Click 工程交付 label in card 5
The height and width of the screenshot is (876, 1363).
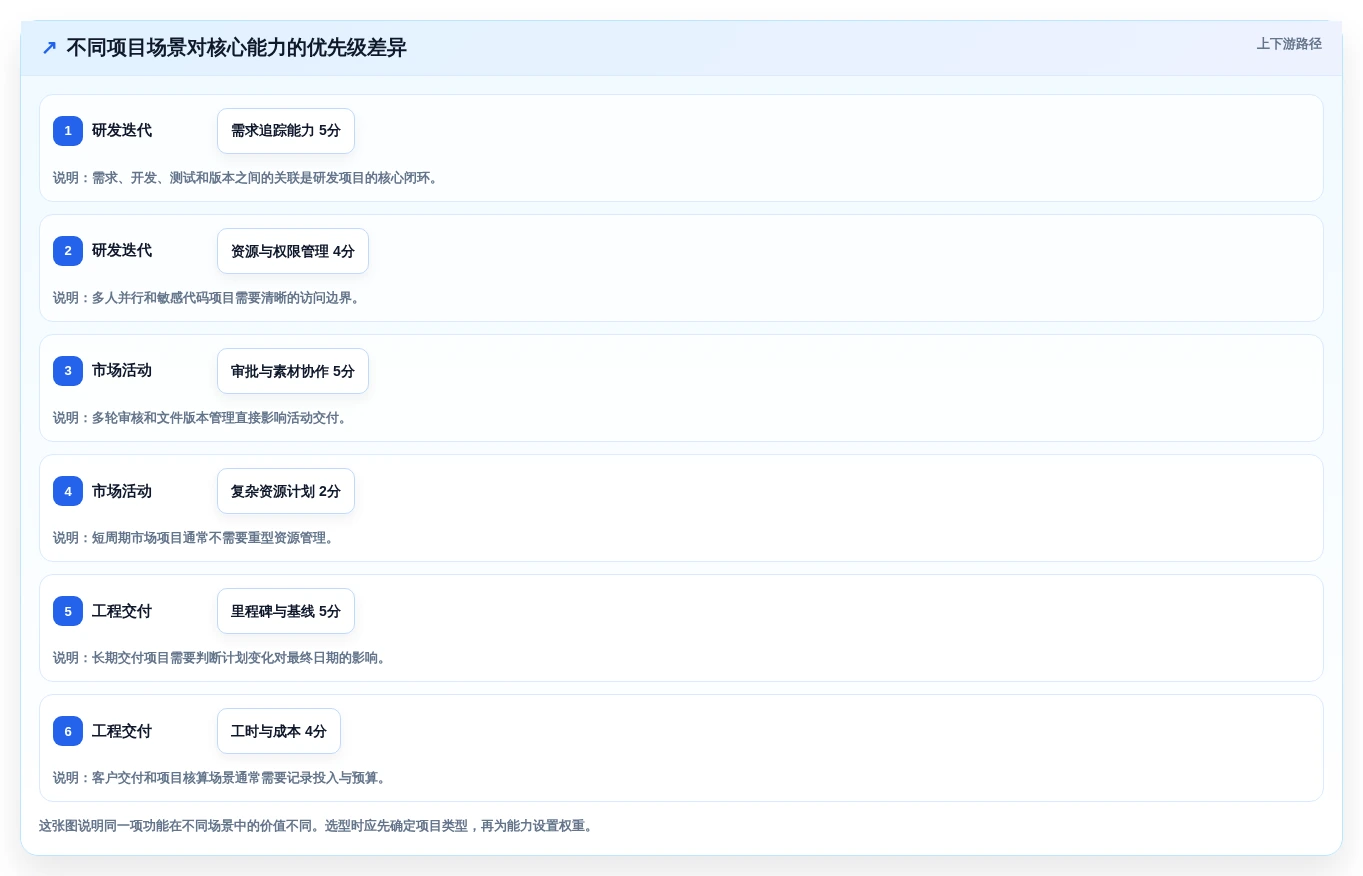(x=122, y=611)
